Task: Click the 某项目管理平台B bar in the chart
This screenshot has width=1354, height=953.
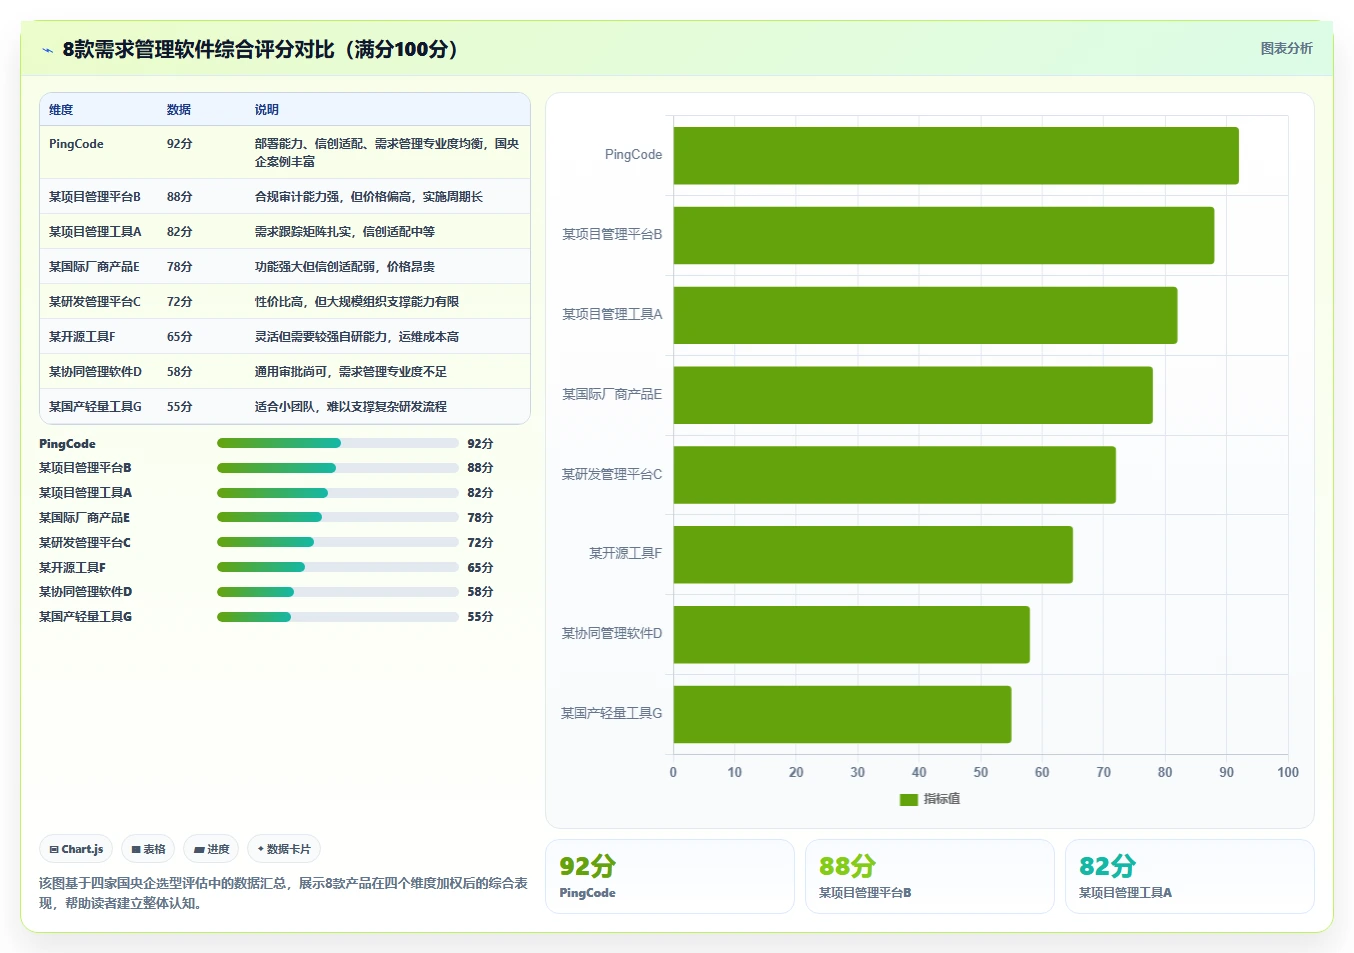Action: [944, 235]
